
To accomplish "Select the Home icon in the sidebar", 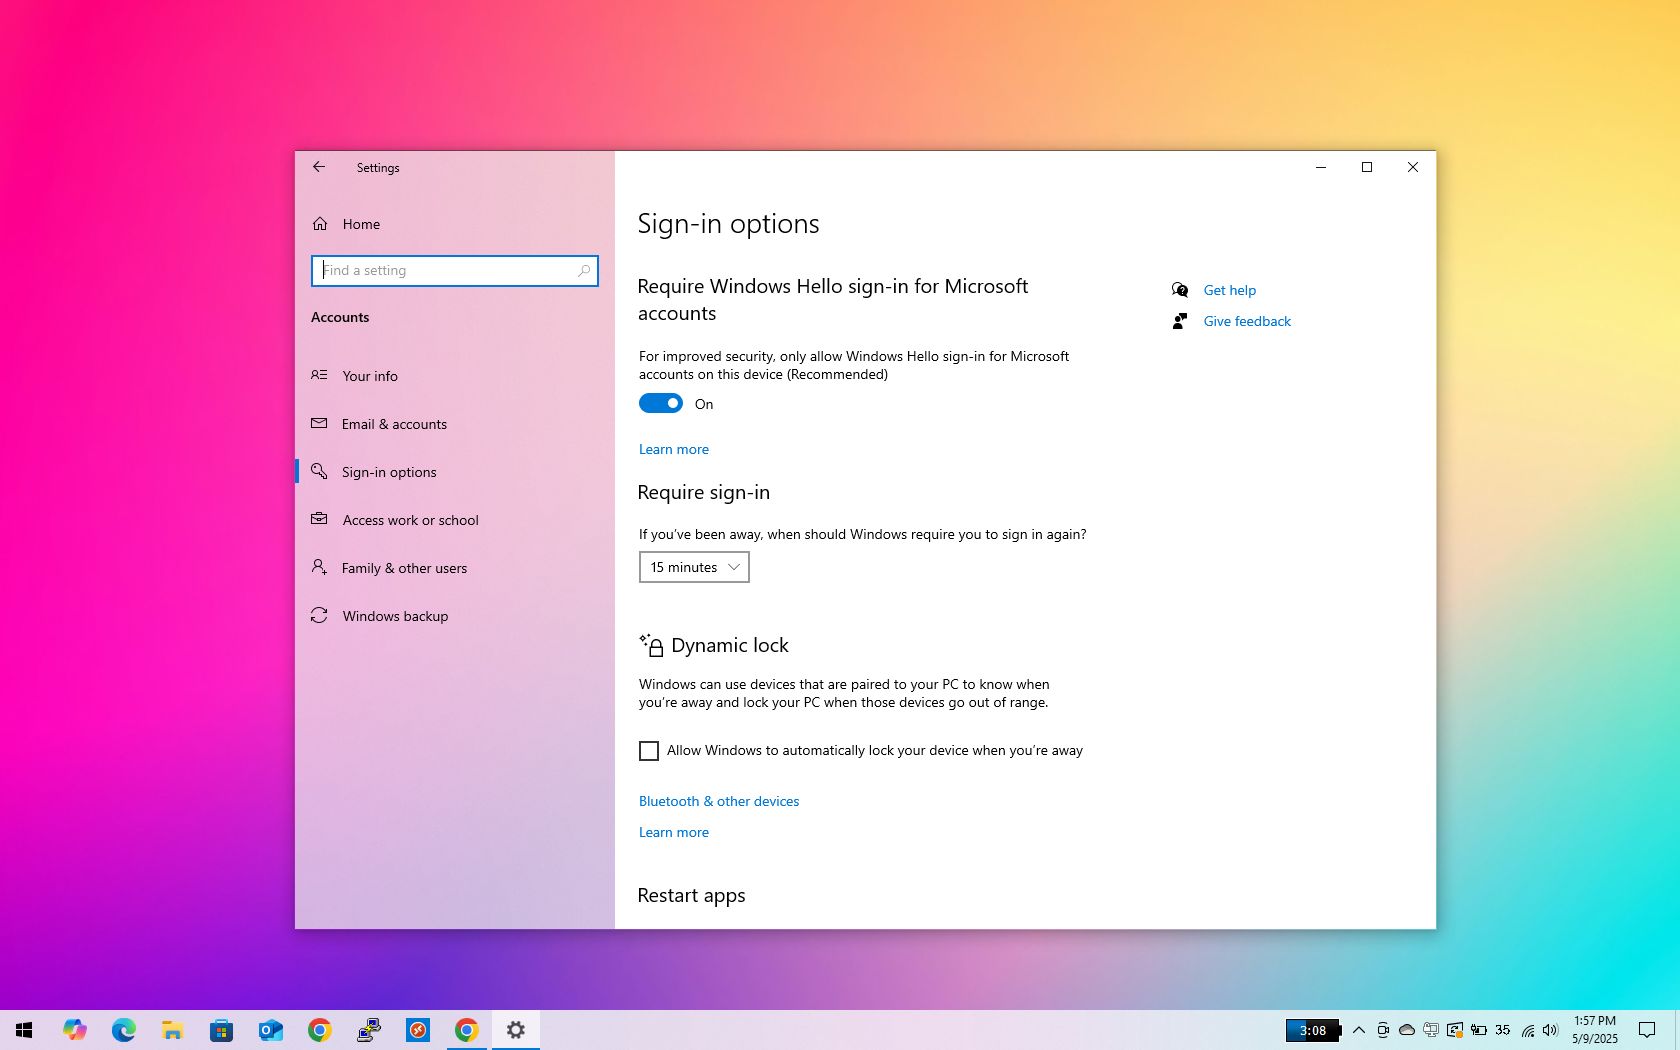I will click(320, 223).
